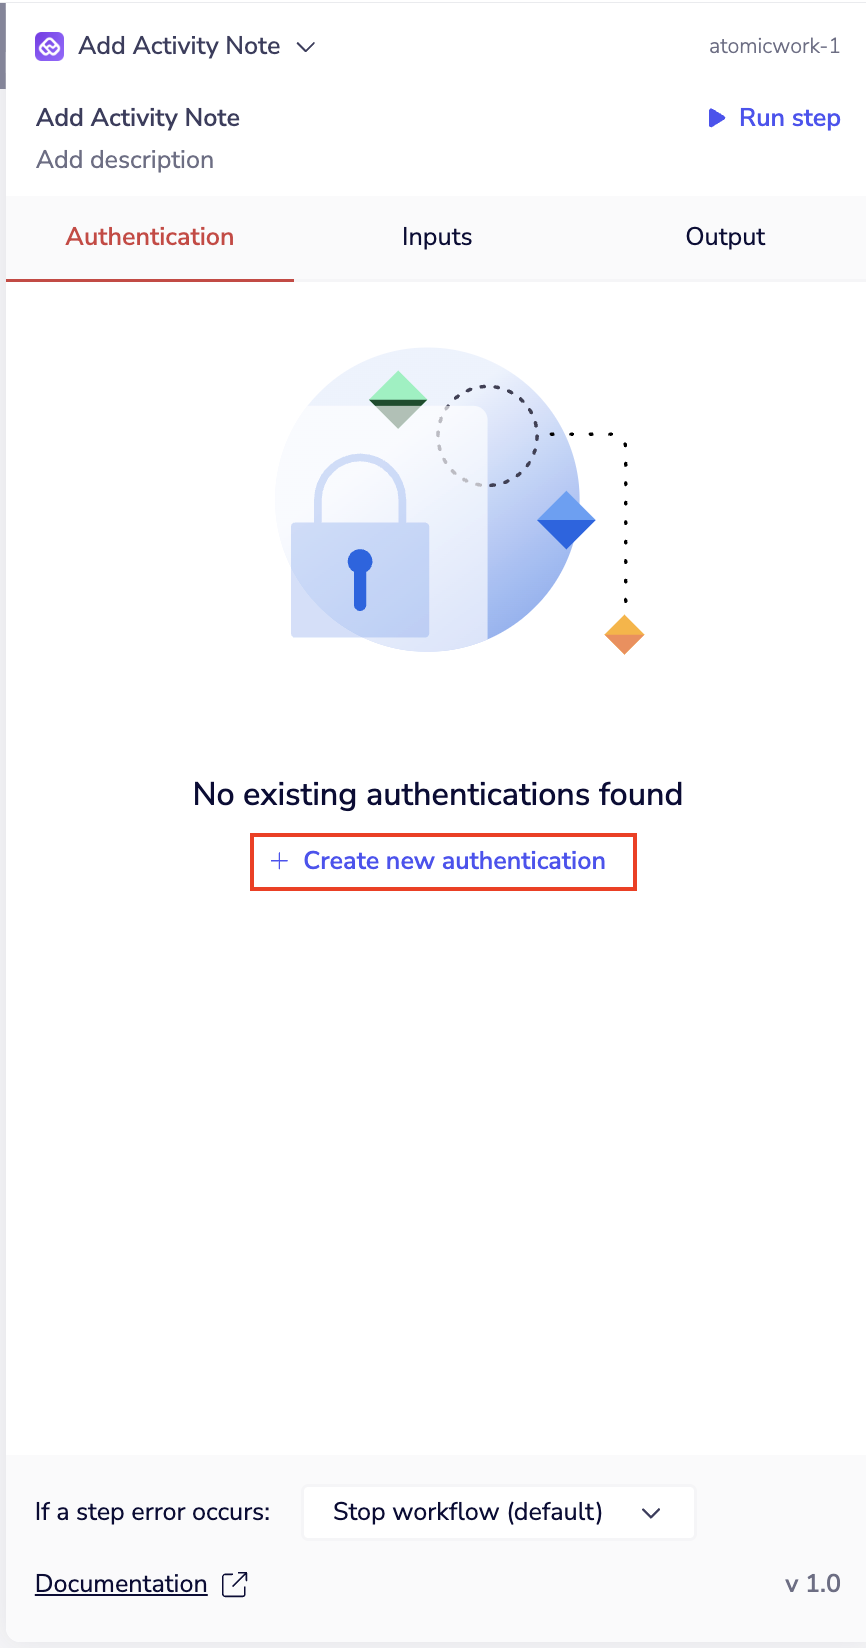
Task: Open the Inputs tab
Action: pyautogui.click(x=437, y=237)
